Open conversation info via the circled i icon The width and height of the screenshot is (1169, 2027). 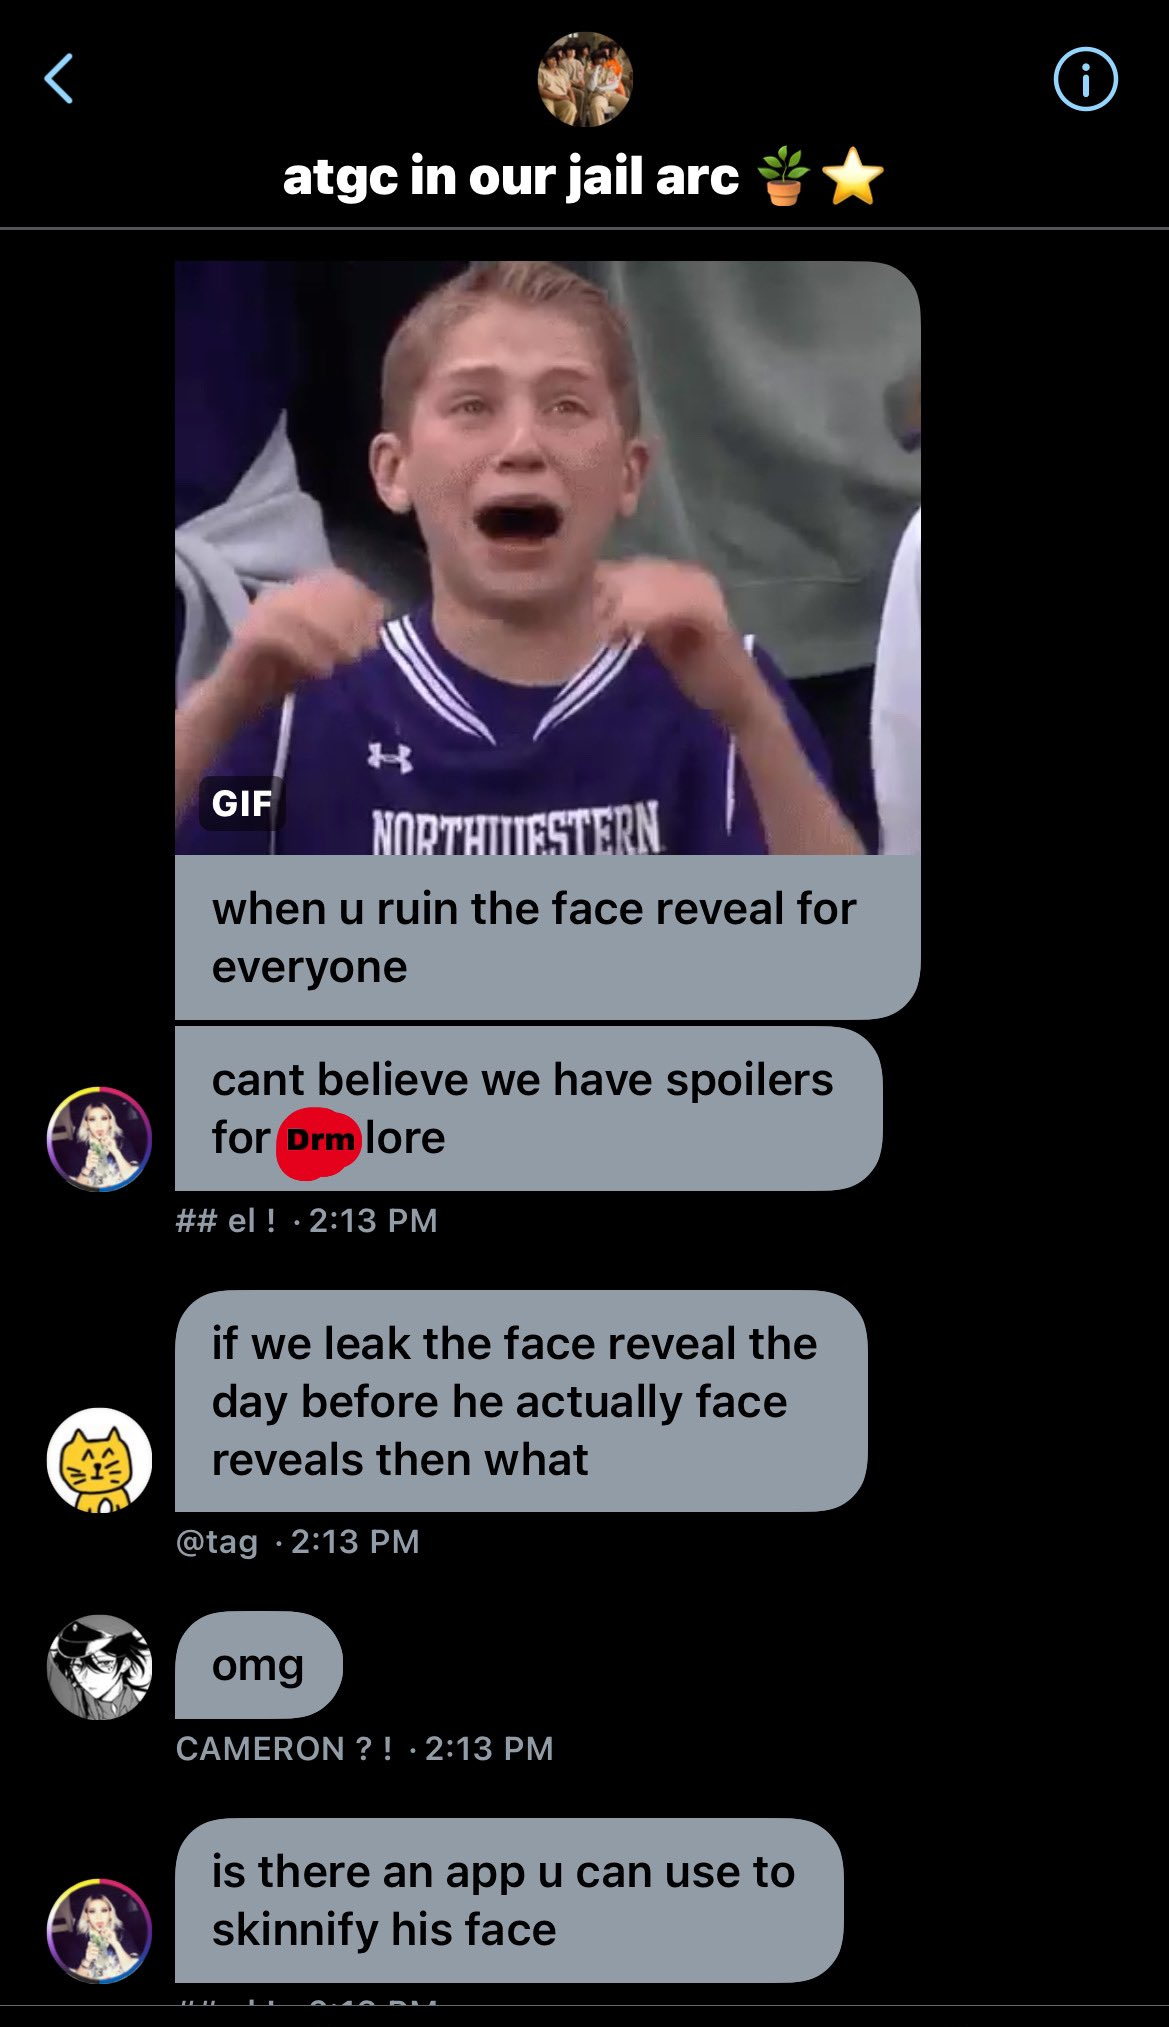click(x=1085, y=79)
